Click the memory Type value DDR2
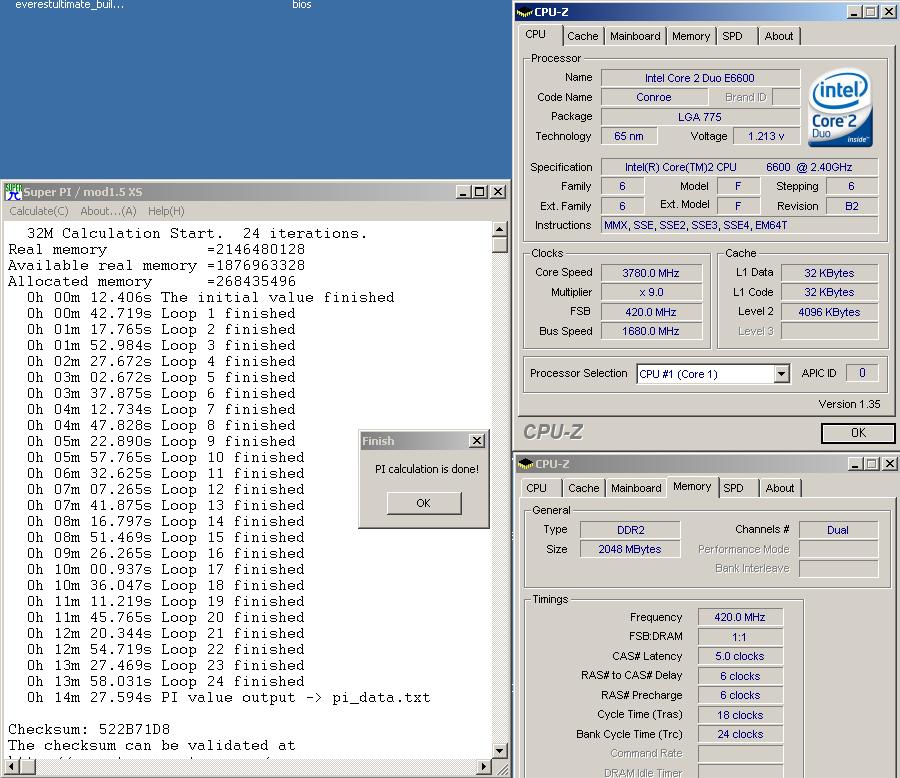This screenshot has height=778, width=900. tap(630, 530)
